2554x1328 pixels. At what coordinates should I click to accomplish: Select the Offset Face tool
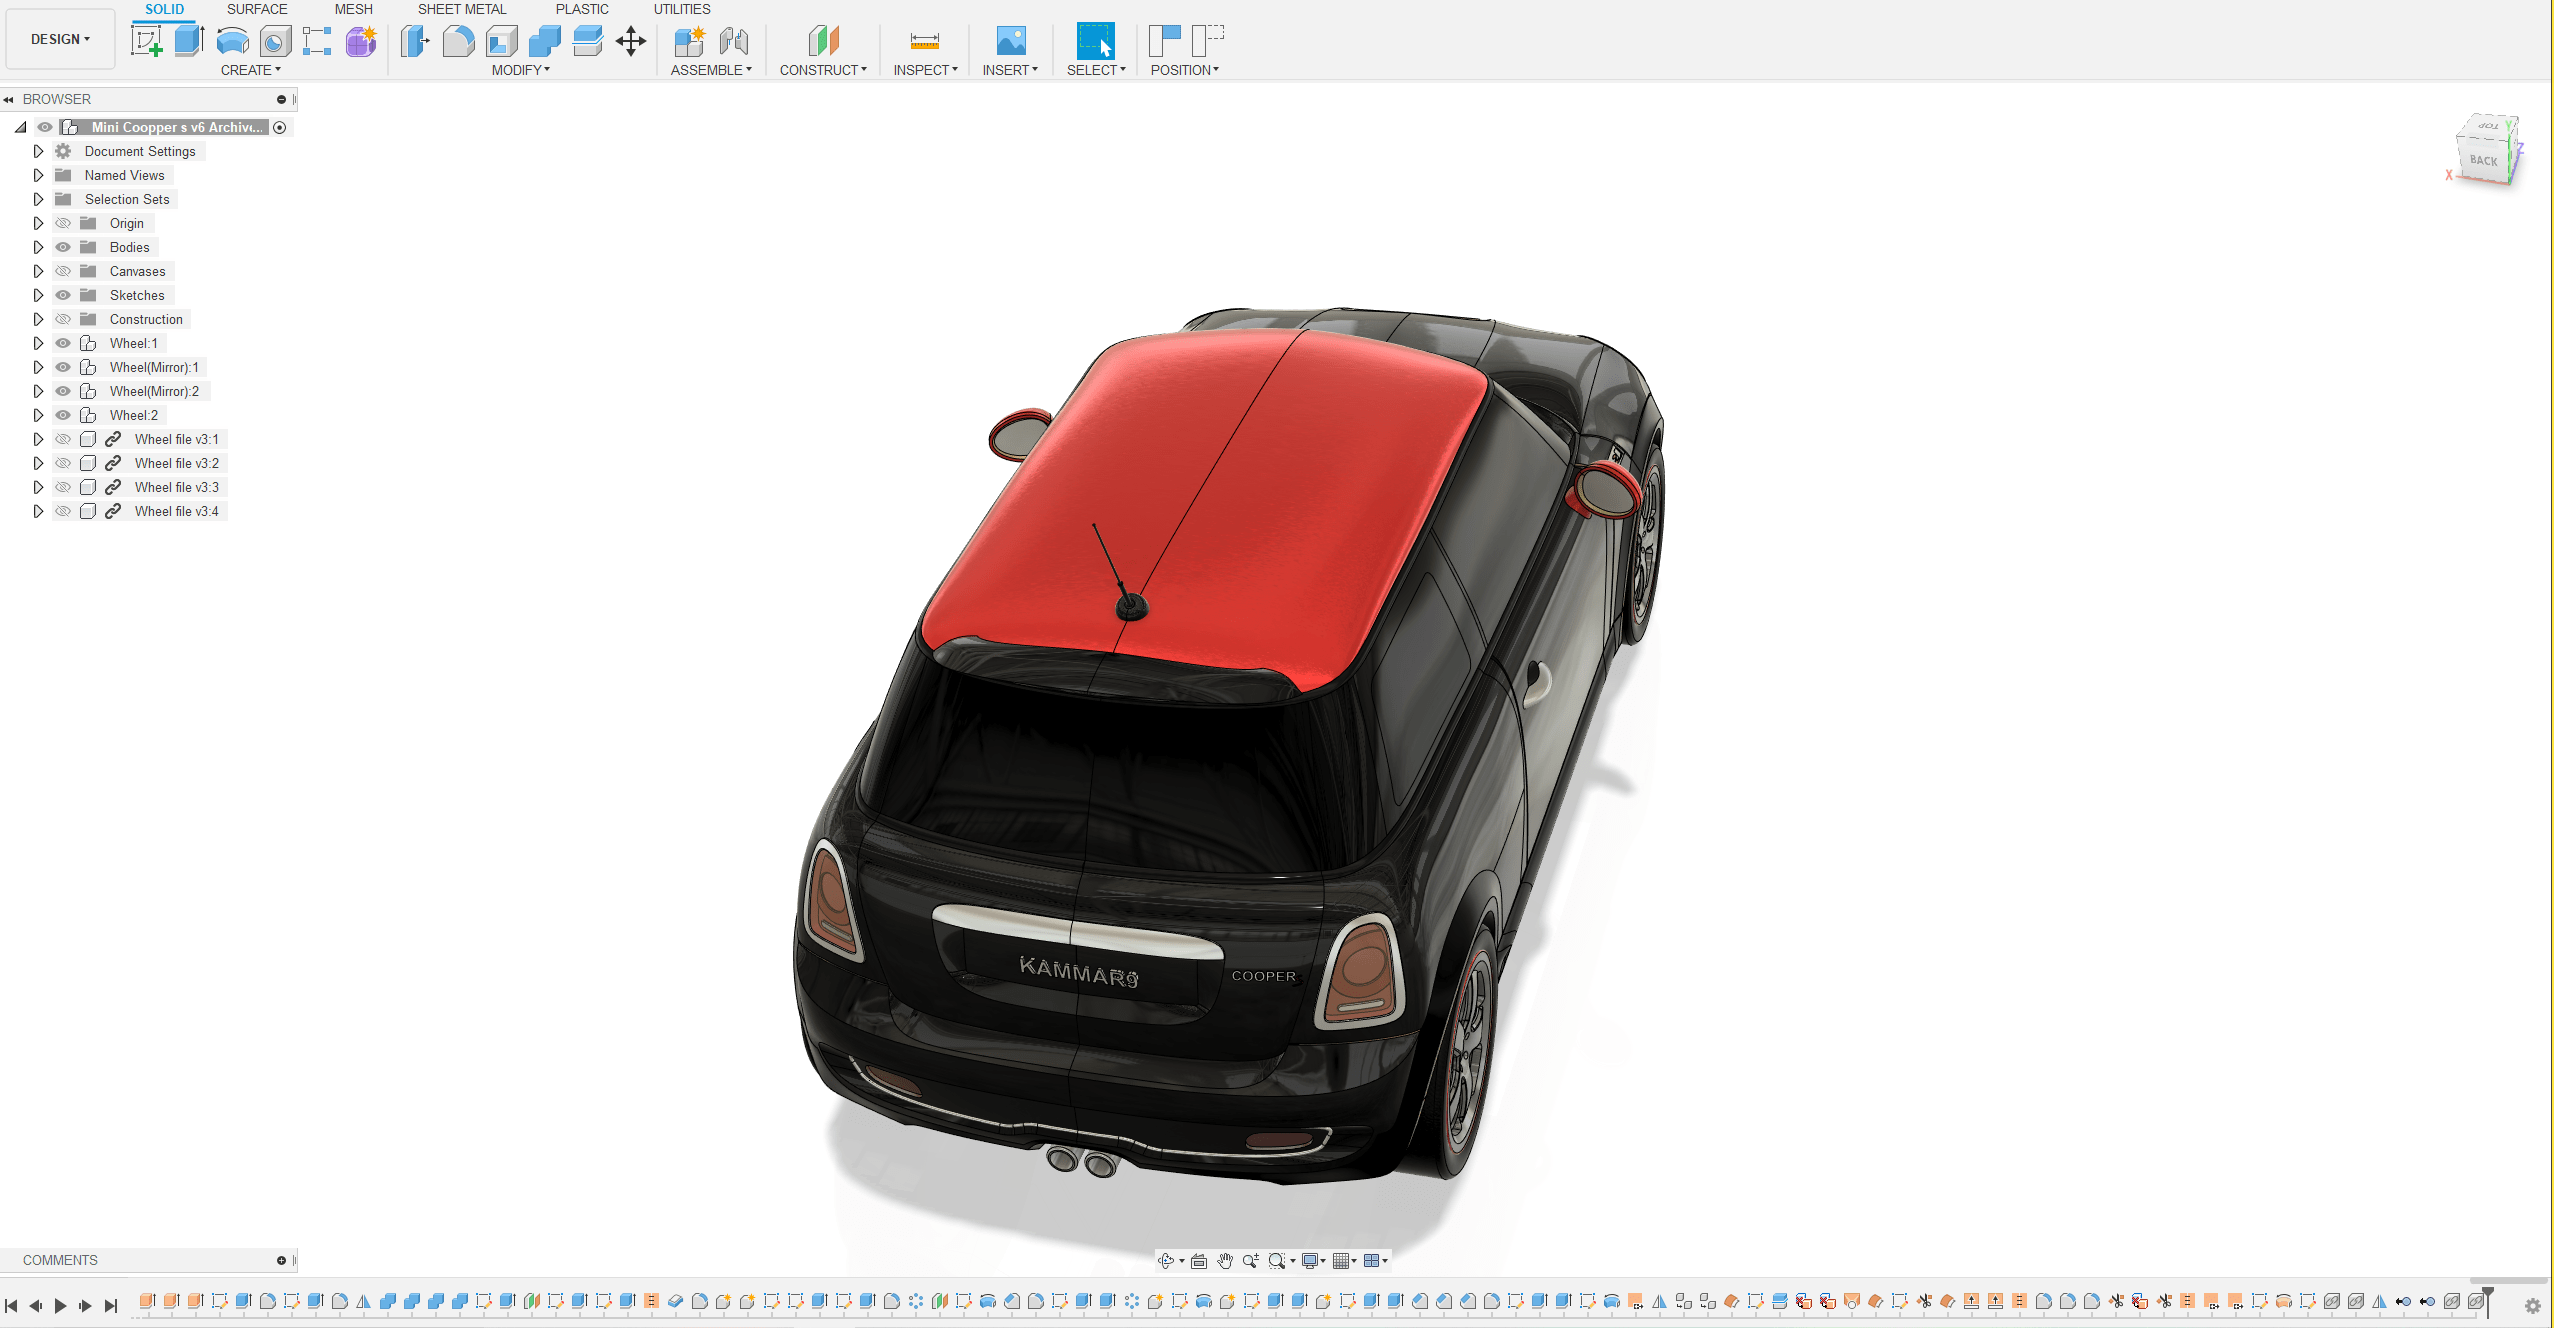588,41
